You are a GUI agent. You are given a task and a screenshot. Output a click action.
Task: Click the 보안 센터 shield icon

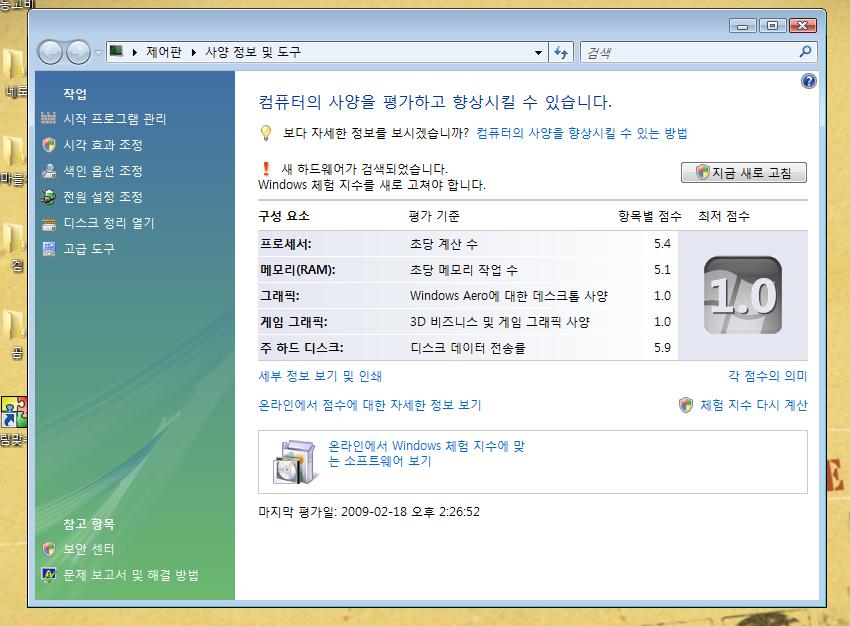[x=49, y=549]
